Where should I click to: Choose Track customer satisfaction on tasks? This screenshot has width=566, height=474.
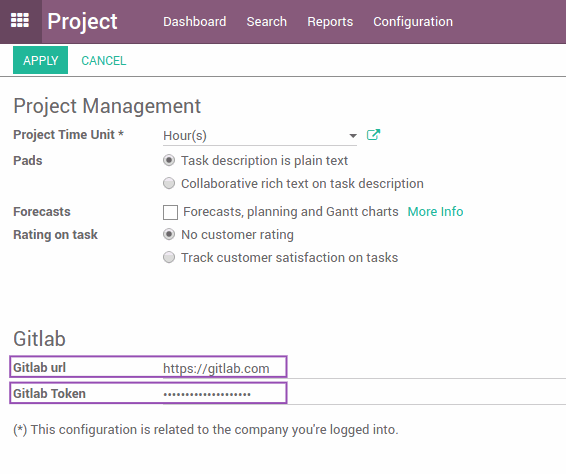(x=169, y=257)
